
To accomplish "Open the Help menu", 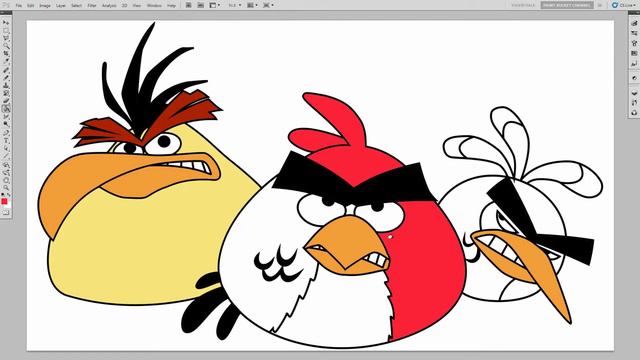I will pos(171,6).
